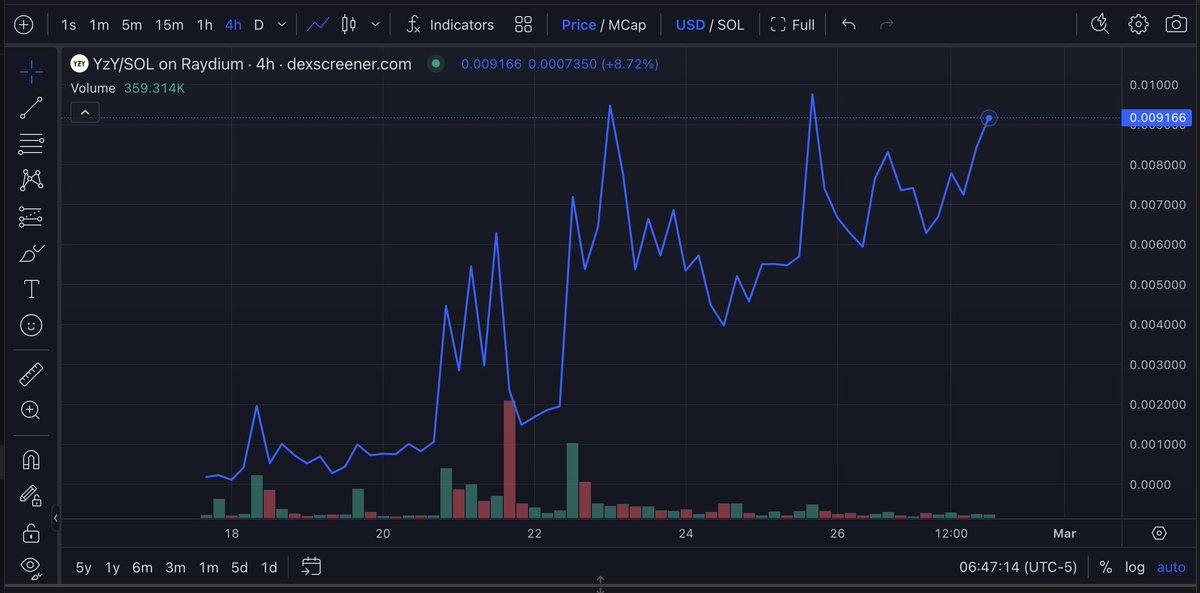Viewport: 1200px width, 593px height.
Task: Select the horizontal lines Fibonacci tool
Action: pos(31,144)
